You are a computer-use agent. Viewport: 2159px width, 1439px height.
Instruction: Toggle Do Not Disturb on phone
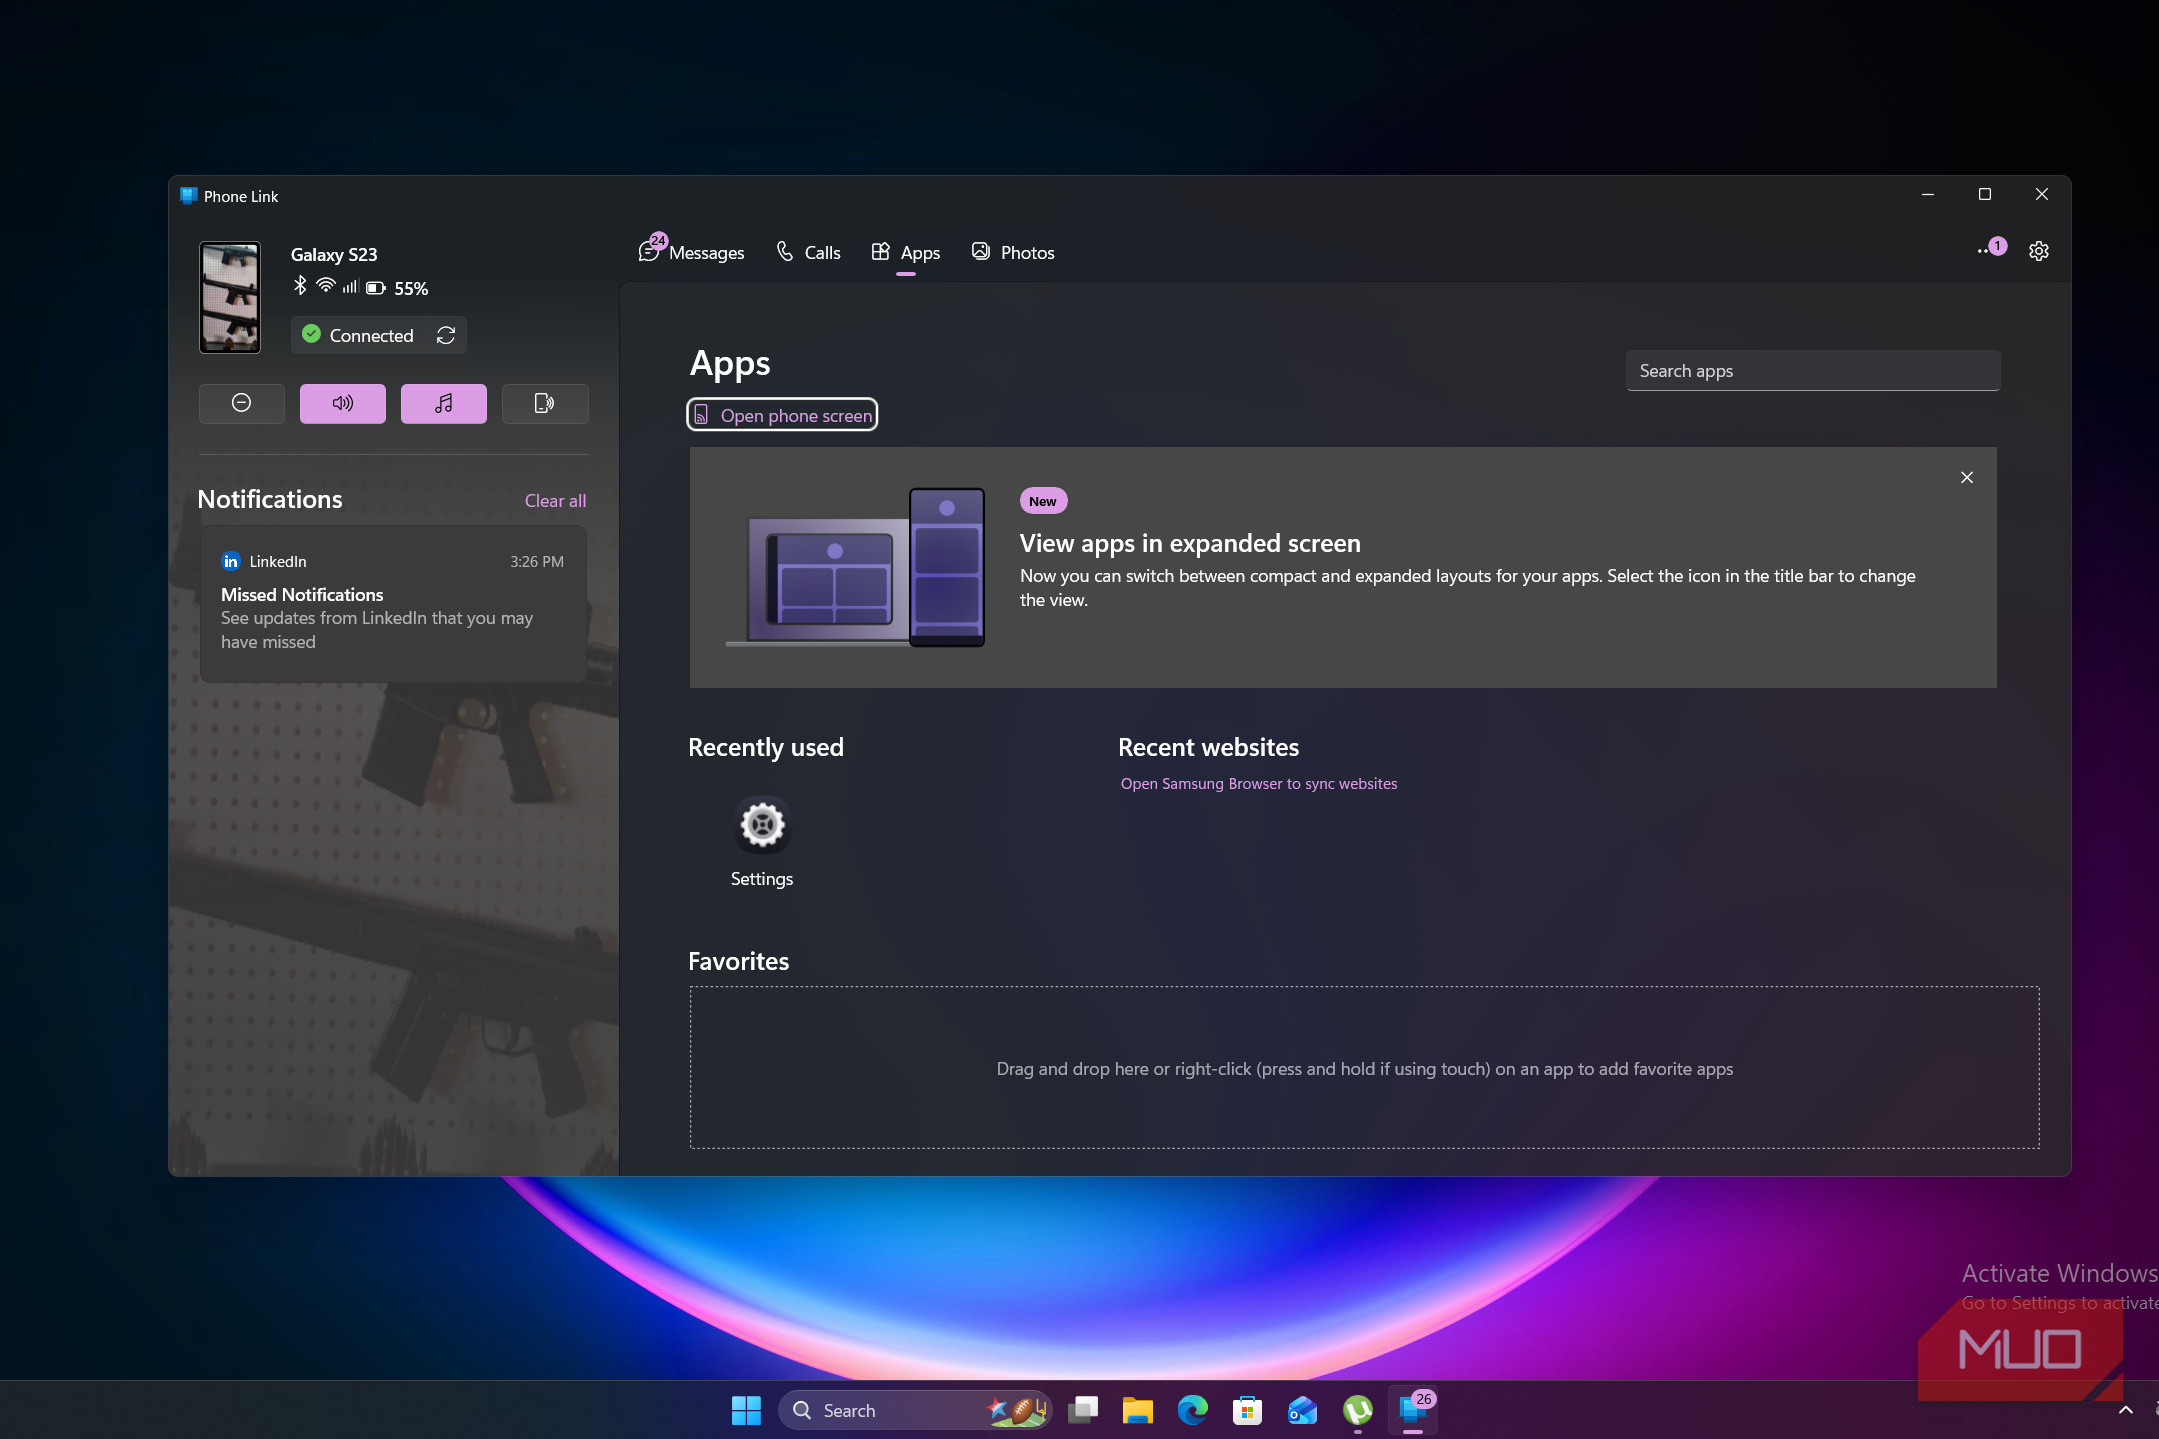point(241,403)
